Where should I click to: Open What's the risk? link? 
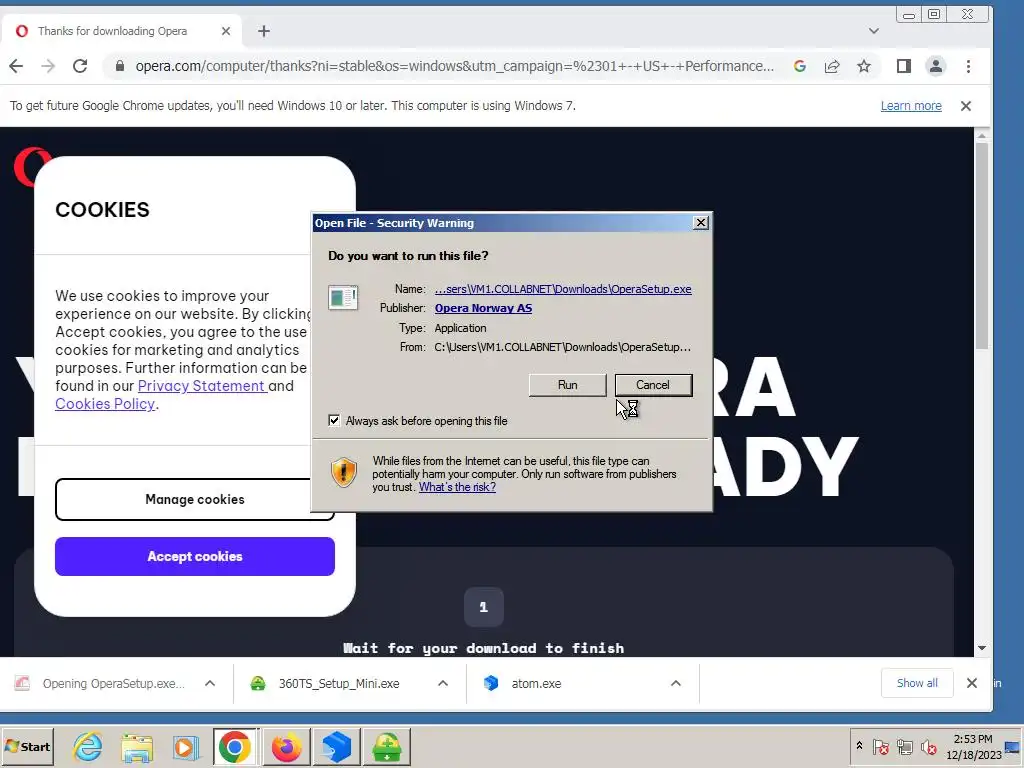point(457,487)
